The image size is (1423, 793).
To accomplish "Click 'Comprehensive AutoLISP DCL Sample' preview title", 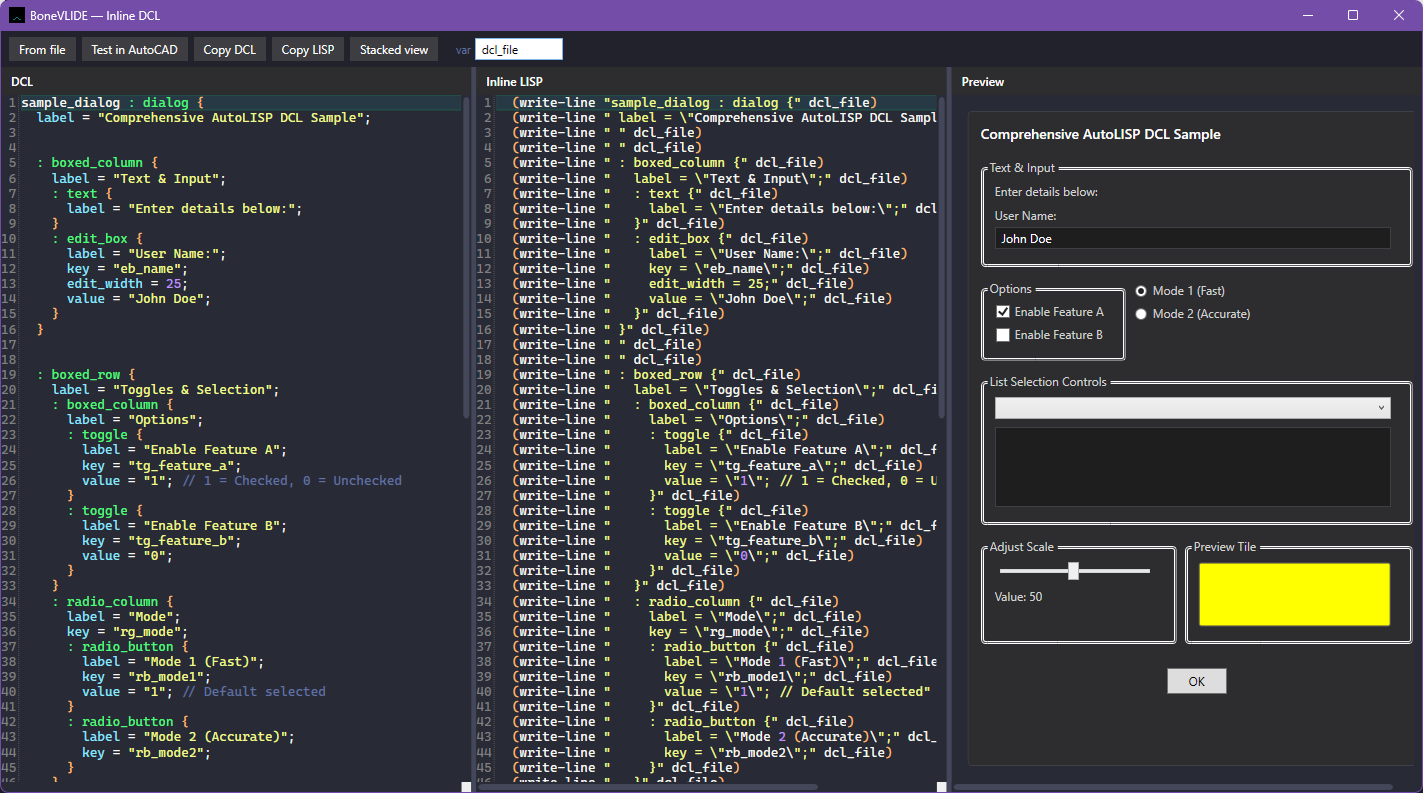I will pos(1100,134).
